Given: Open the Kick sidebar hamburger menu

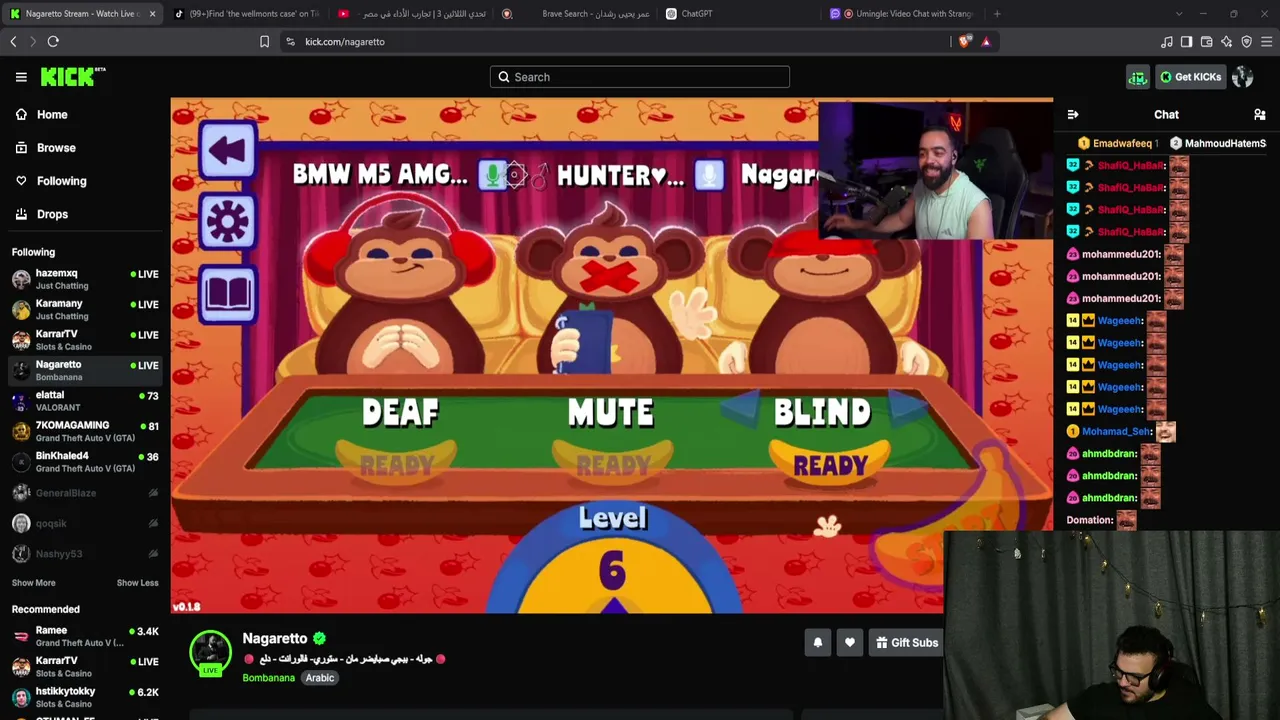Looking at the screenshot, I should [x=21, y=77].
